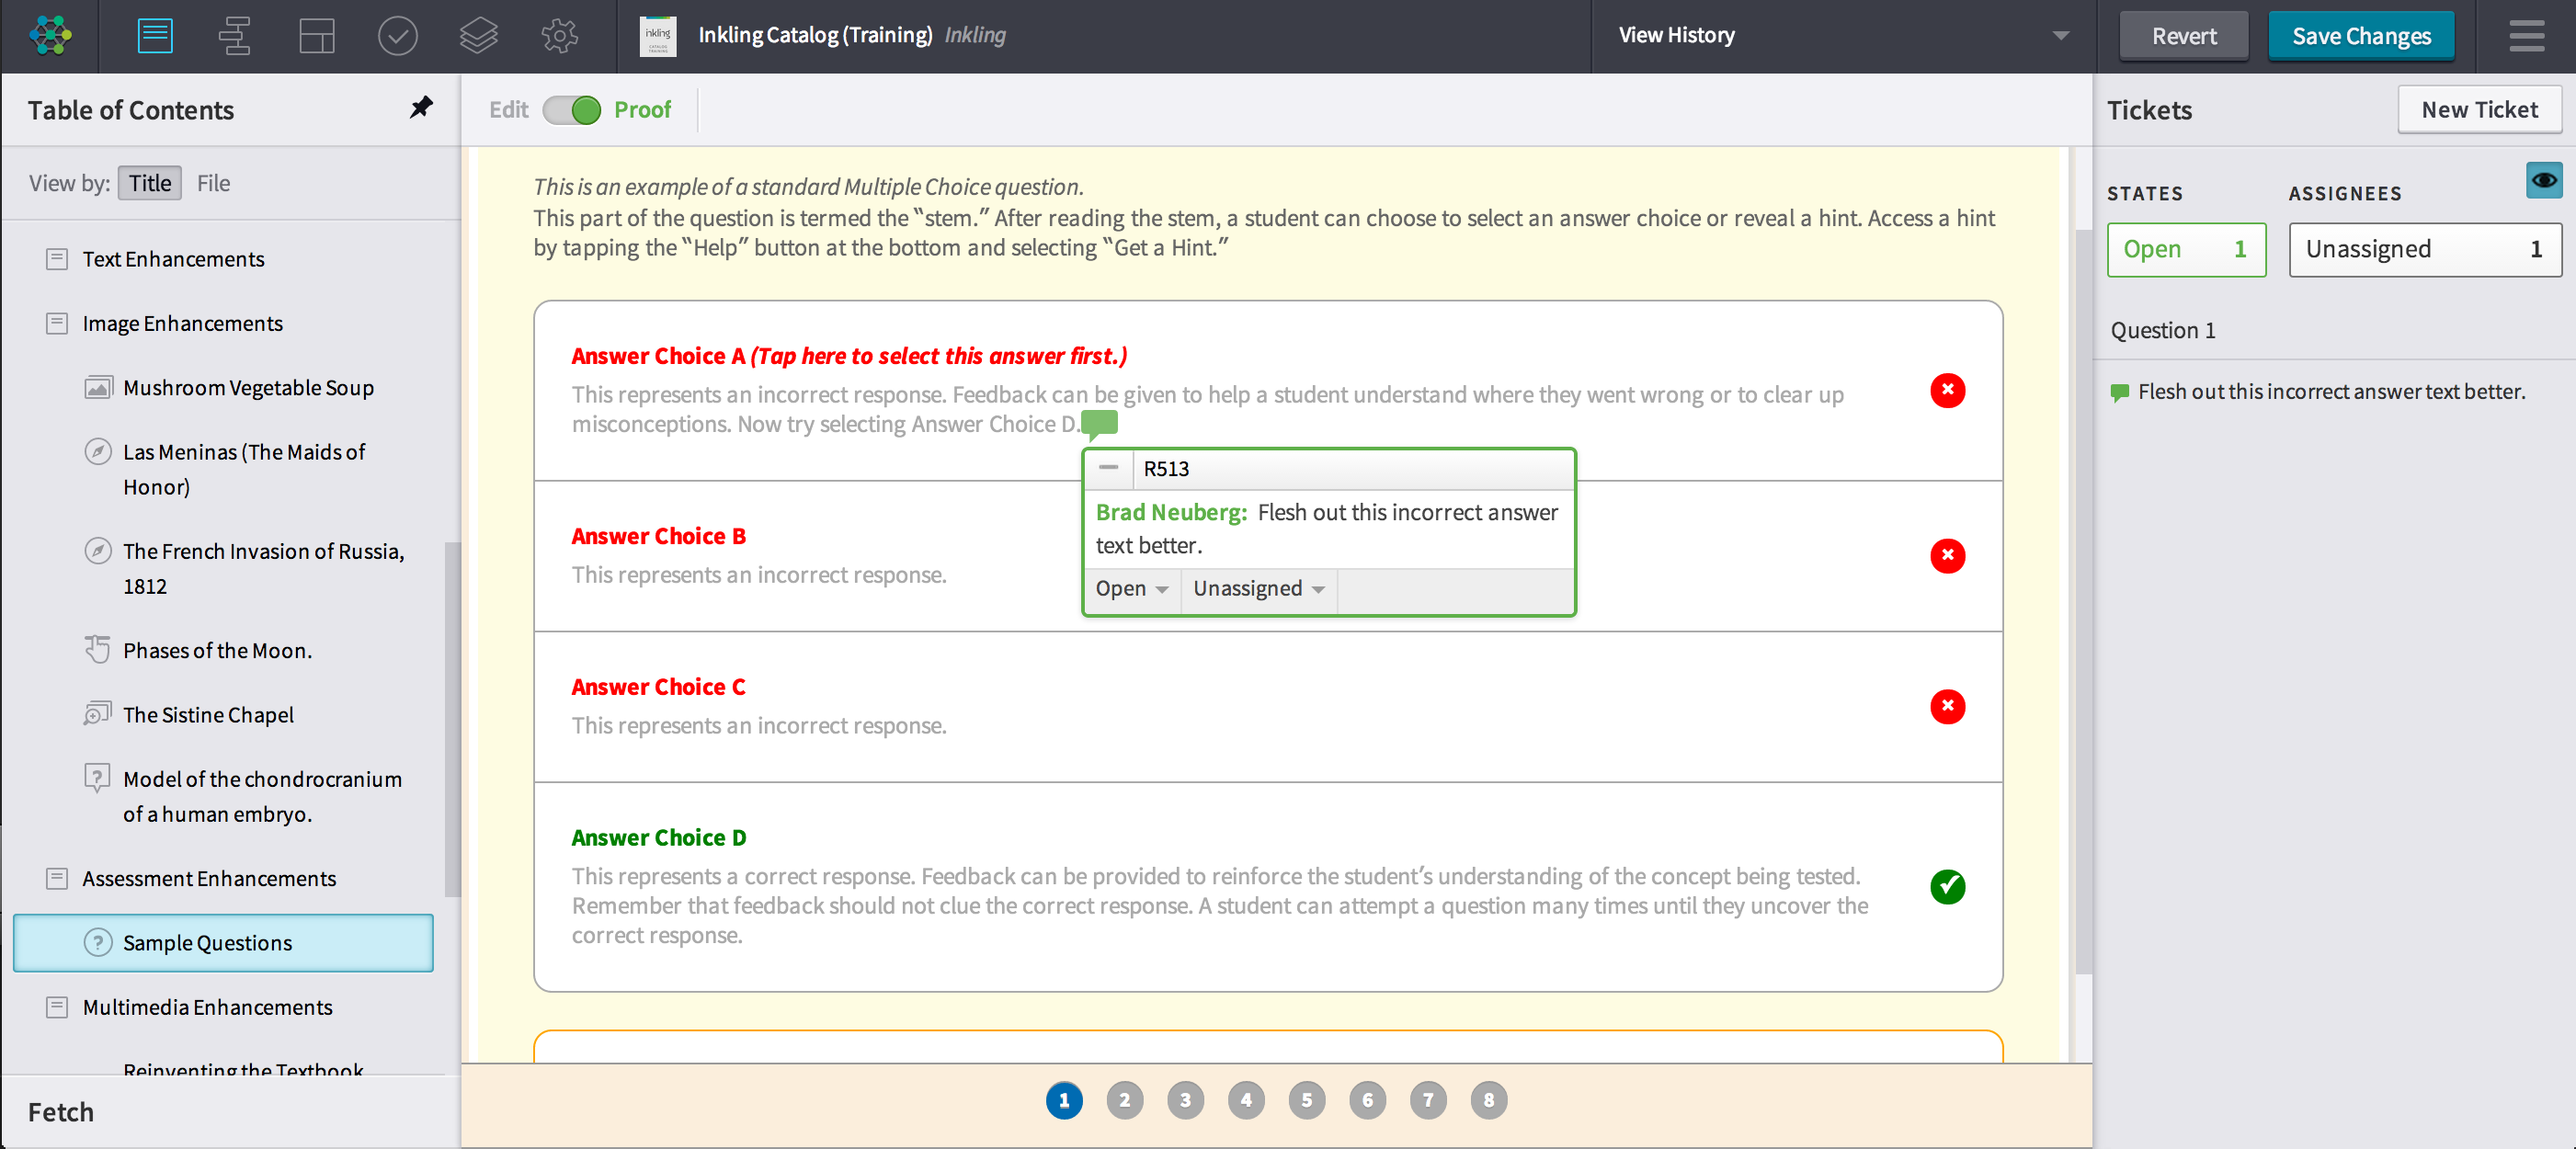The height and width of the screenshot is (1149, 2576).
Task: Filter tickets by Unassigned assignee
Action: pyautogui.click(x=2425, y=249)
